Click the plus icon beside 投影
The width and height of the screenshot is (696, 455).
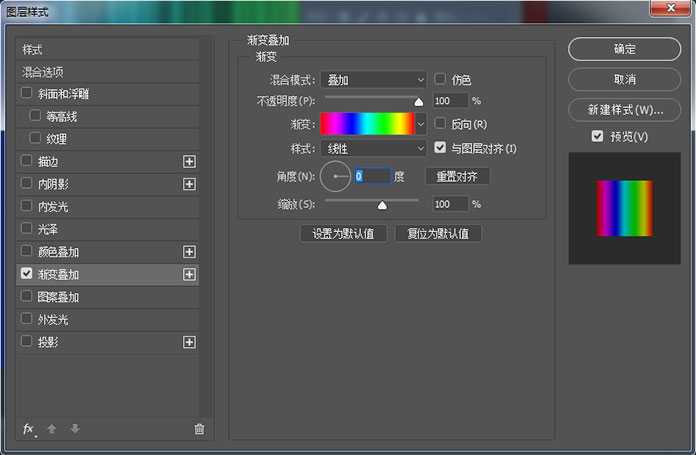[189, 342]
